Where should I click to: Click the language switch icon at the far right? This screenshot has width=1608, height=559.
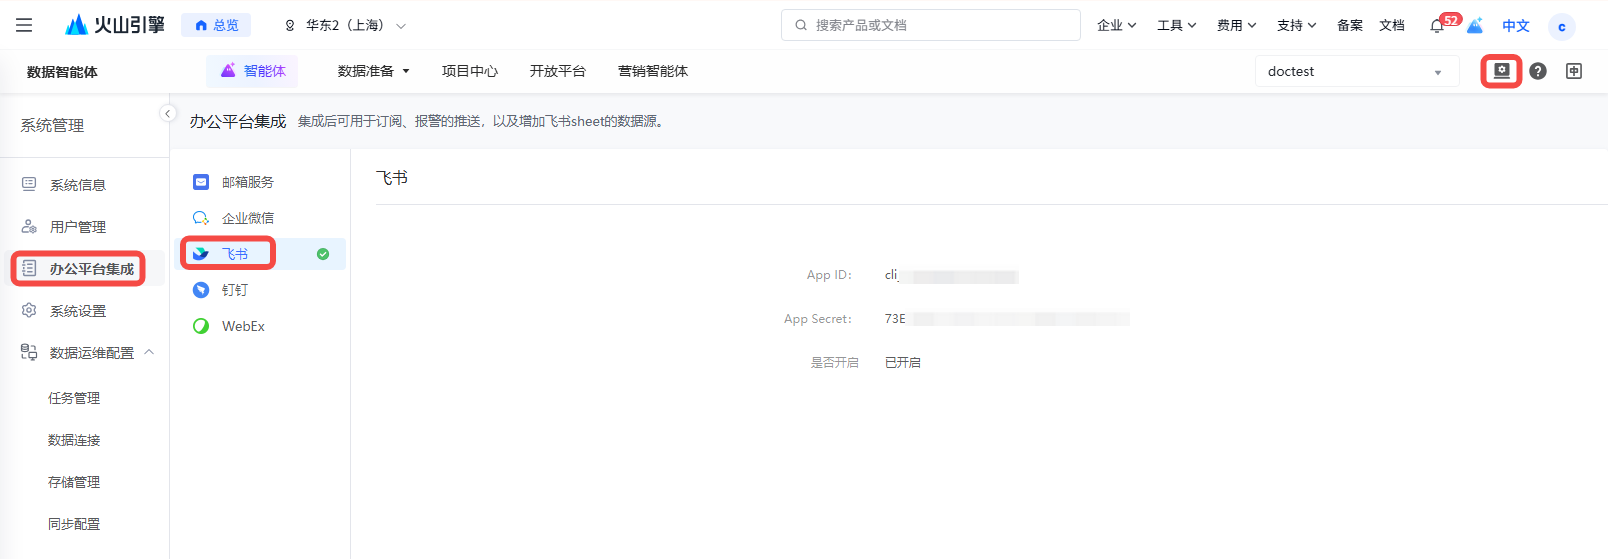click(1574, 71)
